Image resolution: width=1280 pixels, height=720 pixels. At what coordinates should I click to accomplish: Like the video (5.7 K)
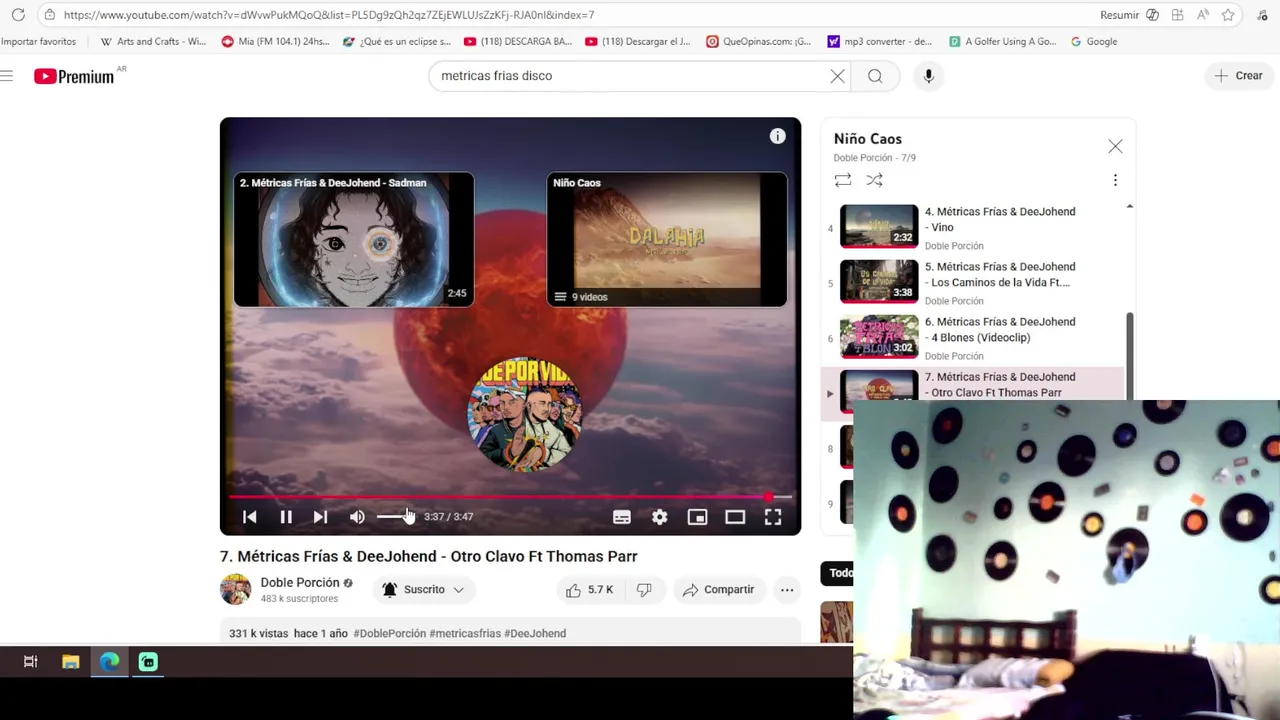(590, 590)
